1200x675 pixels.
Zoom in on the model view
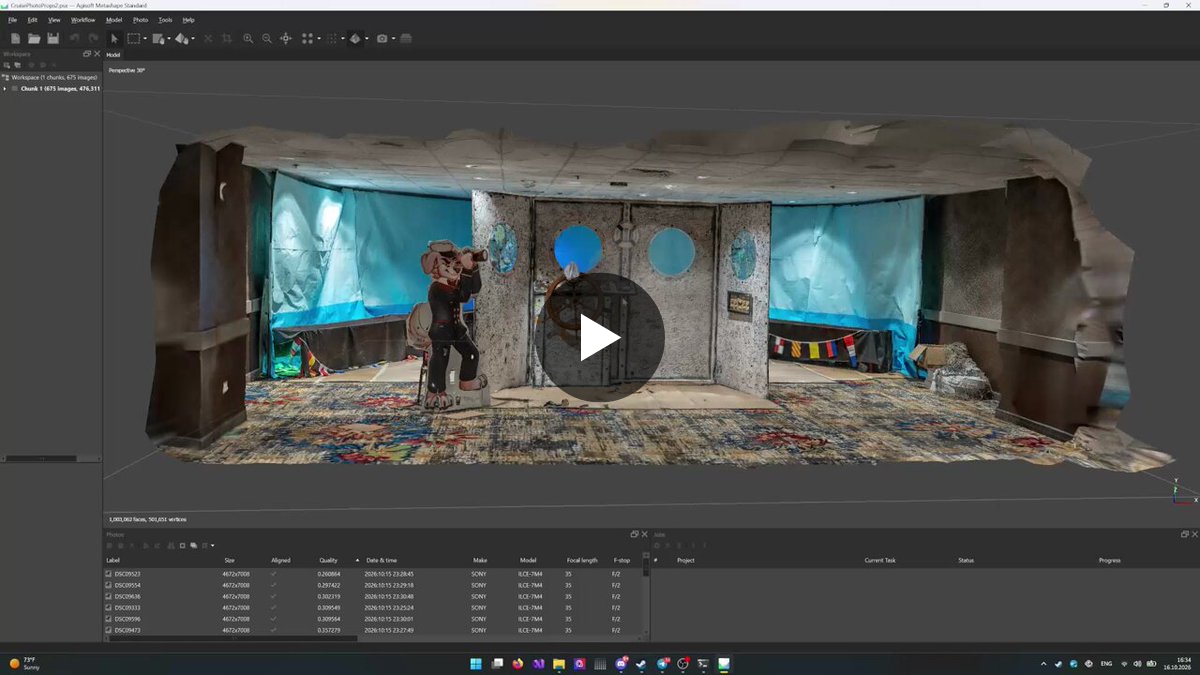coord(248,38)
